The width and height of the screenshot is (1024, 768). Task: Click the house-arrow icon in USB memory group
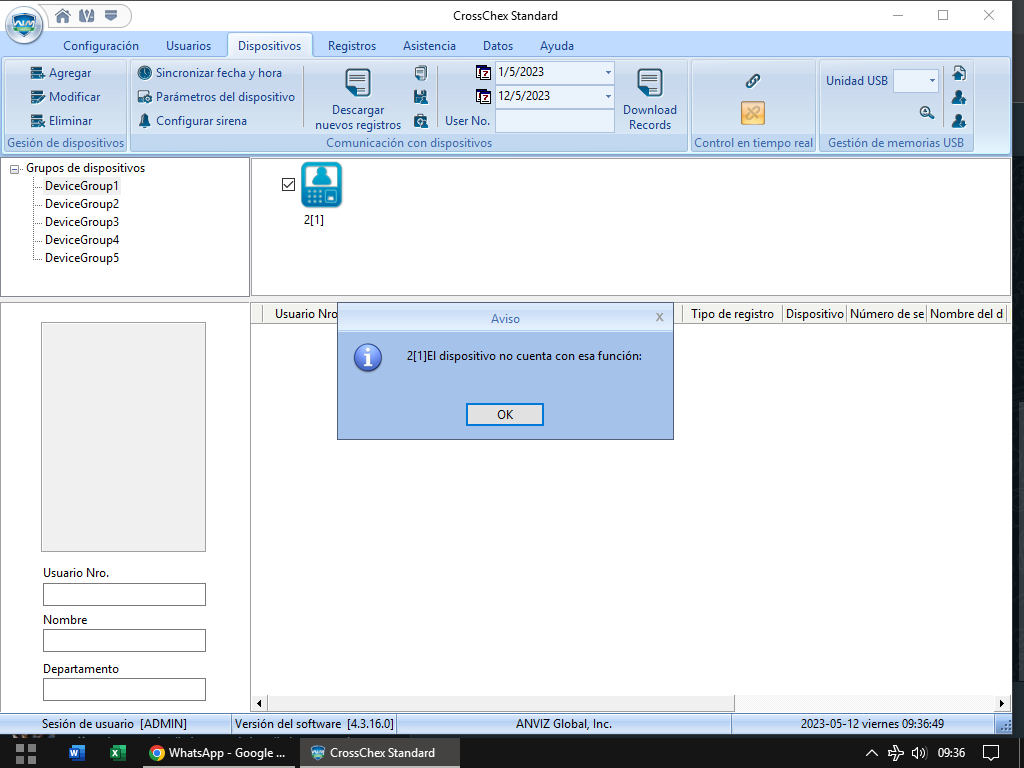(959, 73)
